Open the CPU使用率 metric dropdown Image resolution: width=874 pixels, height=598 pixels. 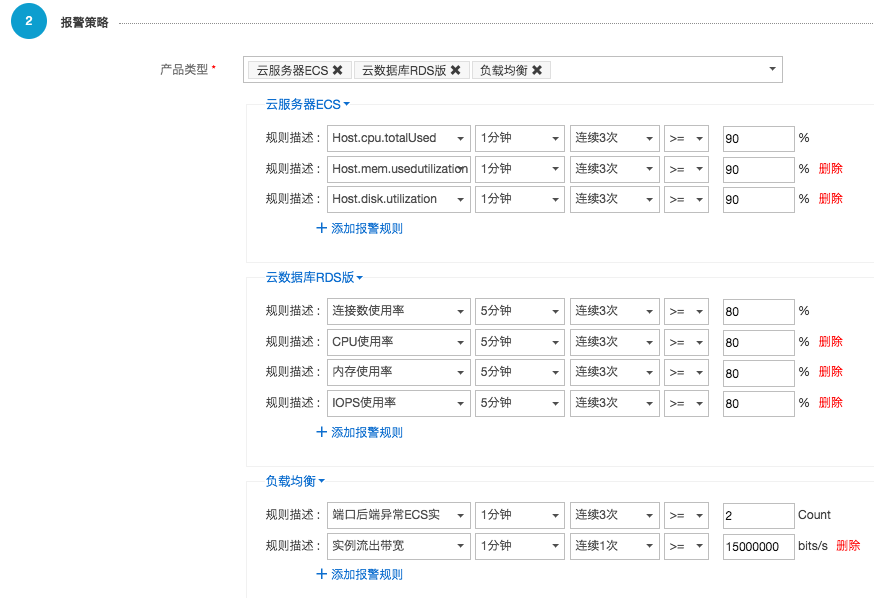pos(399,342)
